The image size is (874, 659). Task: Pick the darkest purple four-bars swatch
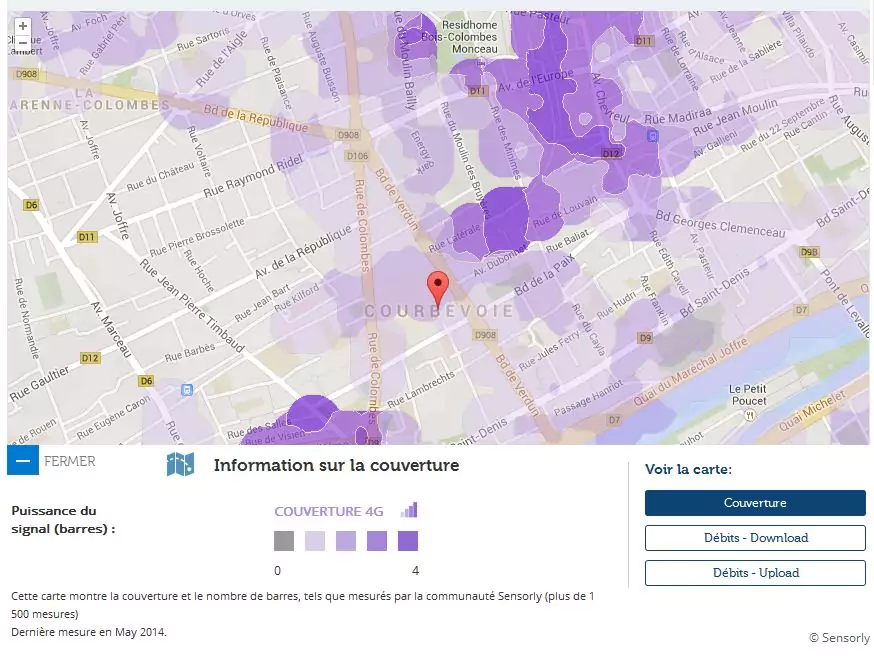pyautogui.click(x=408, y=541)
